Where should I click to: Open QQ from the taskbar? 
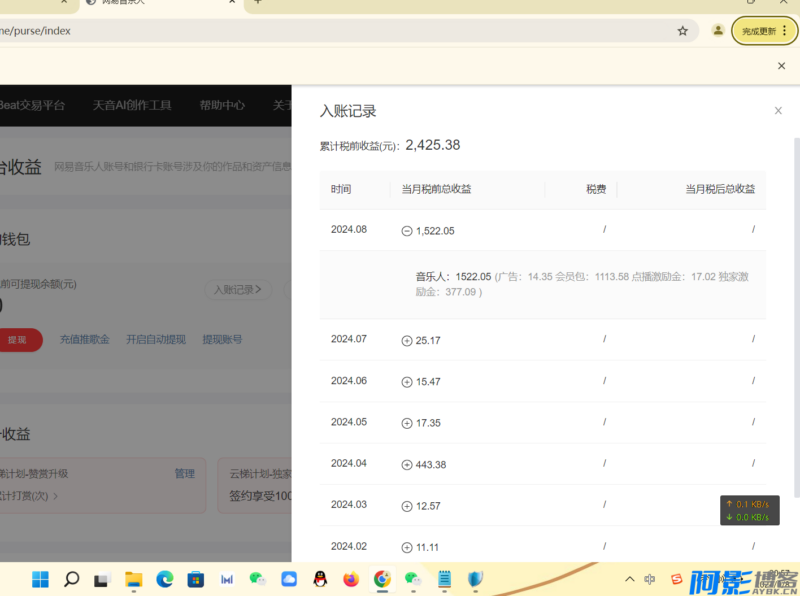click(320, 579)
